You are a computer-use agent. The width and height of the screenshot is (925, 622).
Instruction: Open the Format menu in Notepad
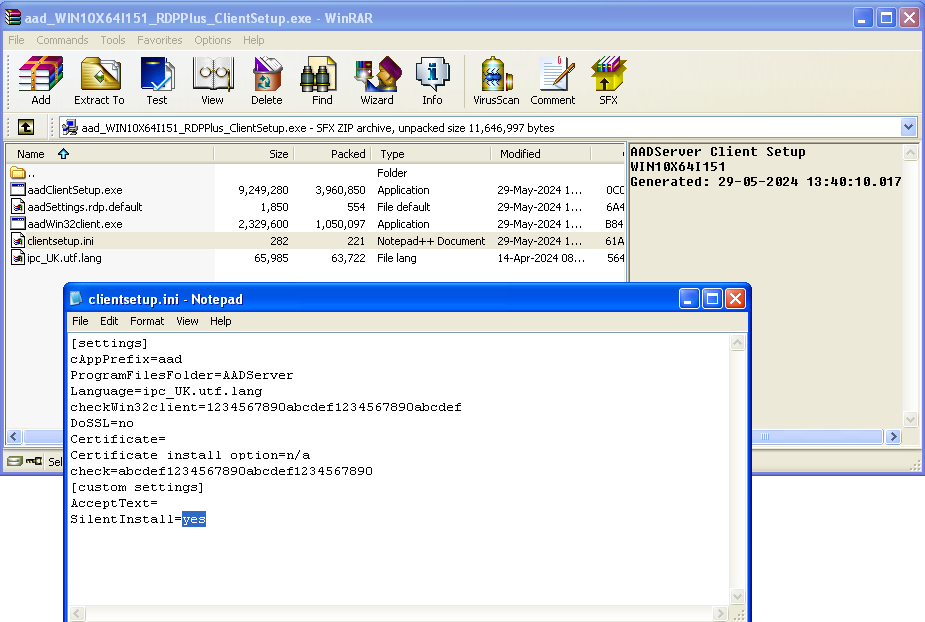tap(147, 321)
